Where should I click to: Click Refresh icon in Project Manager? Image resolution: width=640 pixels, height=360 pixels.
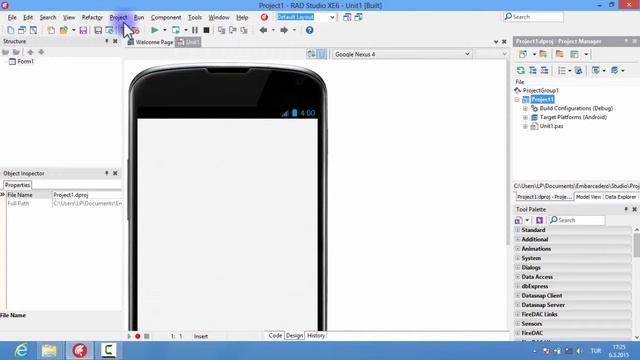pyautogui.click(x=521, y=71)
